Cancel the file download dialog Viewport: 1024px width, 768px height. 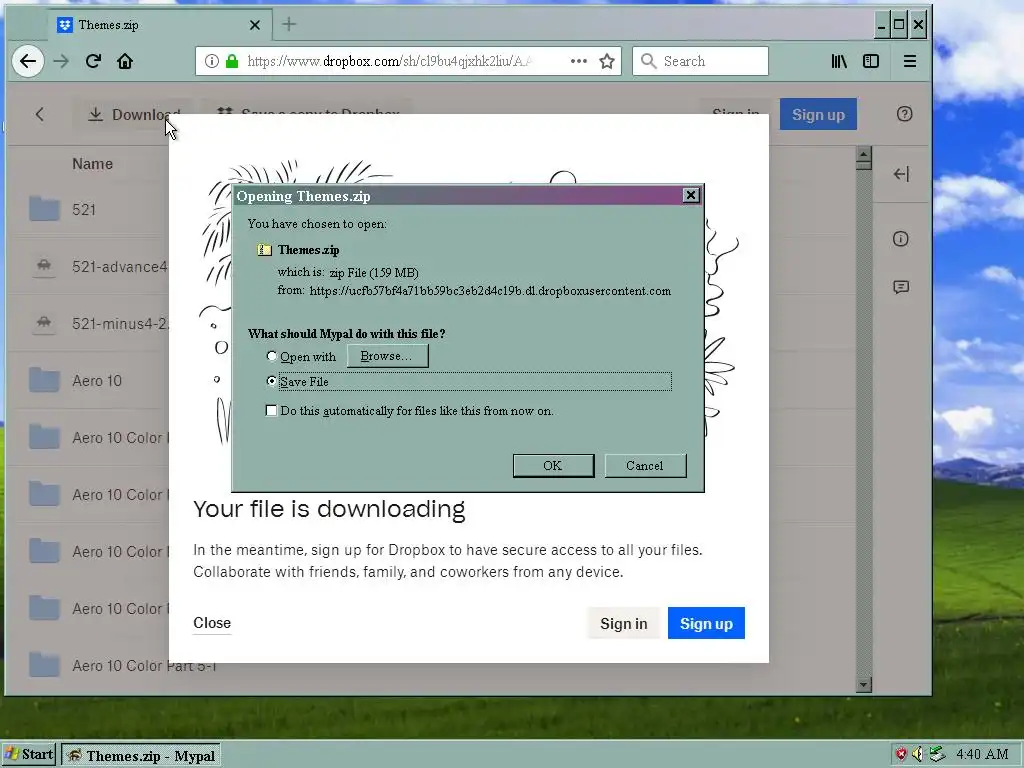click(645, 466)
